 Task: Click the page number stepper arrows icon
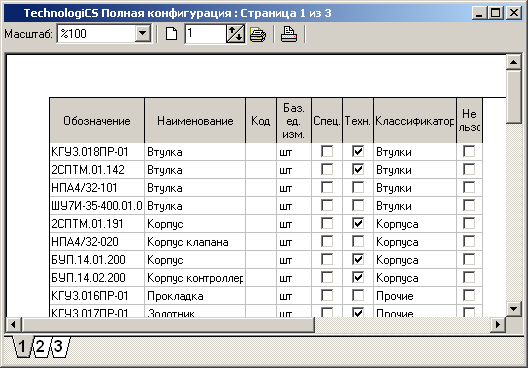pyautogui.click(x=235, y=34)
